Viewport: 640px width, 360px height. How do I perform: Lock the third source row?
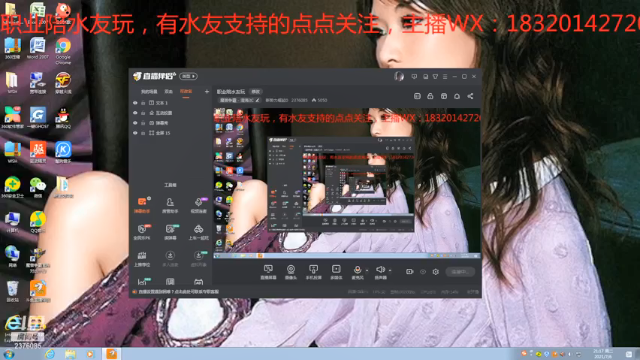(x=143, y=123)
